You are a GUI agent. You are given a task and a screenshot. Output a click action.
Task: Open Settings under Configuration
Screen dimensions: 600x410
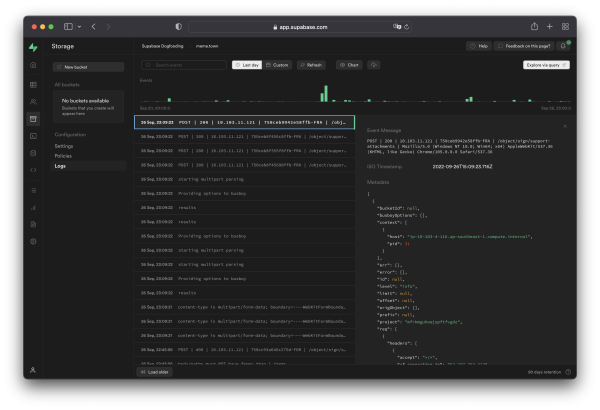tap(64, 146)
